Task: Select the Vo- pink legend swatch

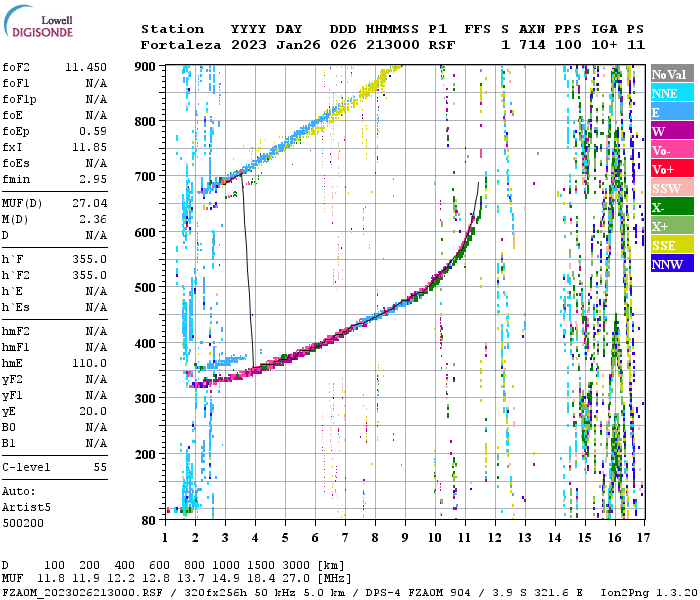Action: tap(672, 150)
